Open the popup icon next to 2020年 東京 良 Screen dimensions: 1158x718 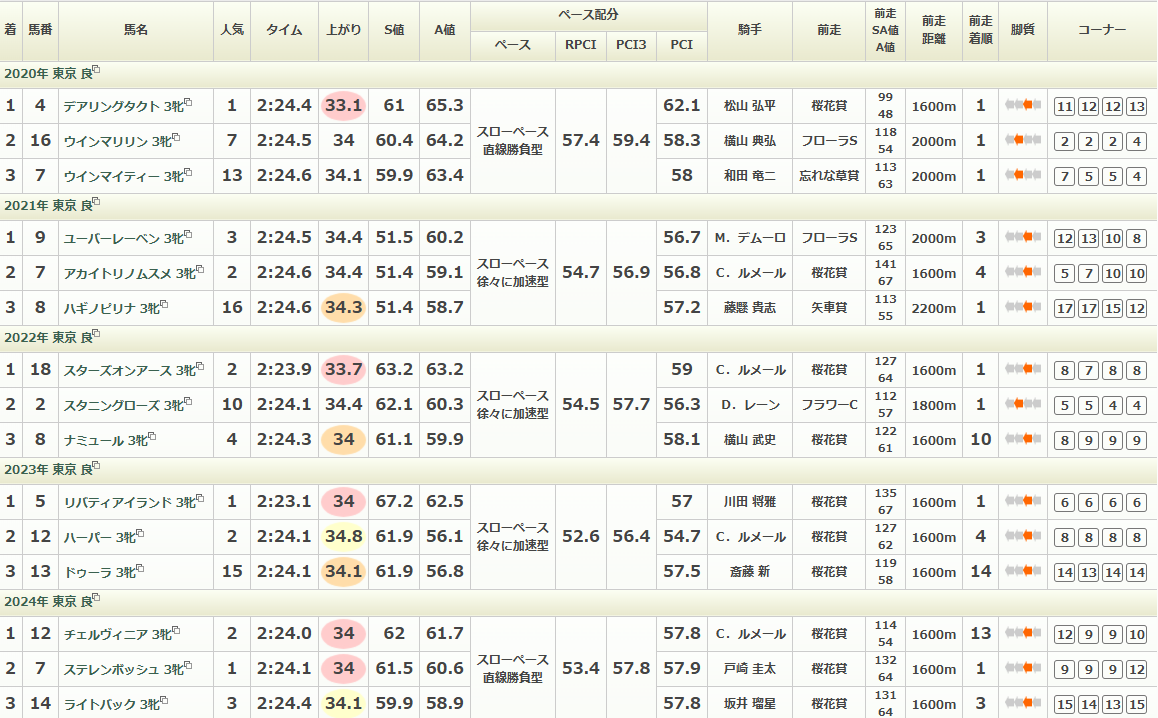(x=97, y=71)
